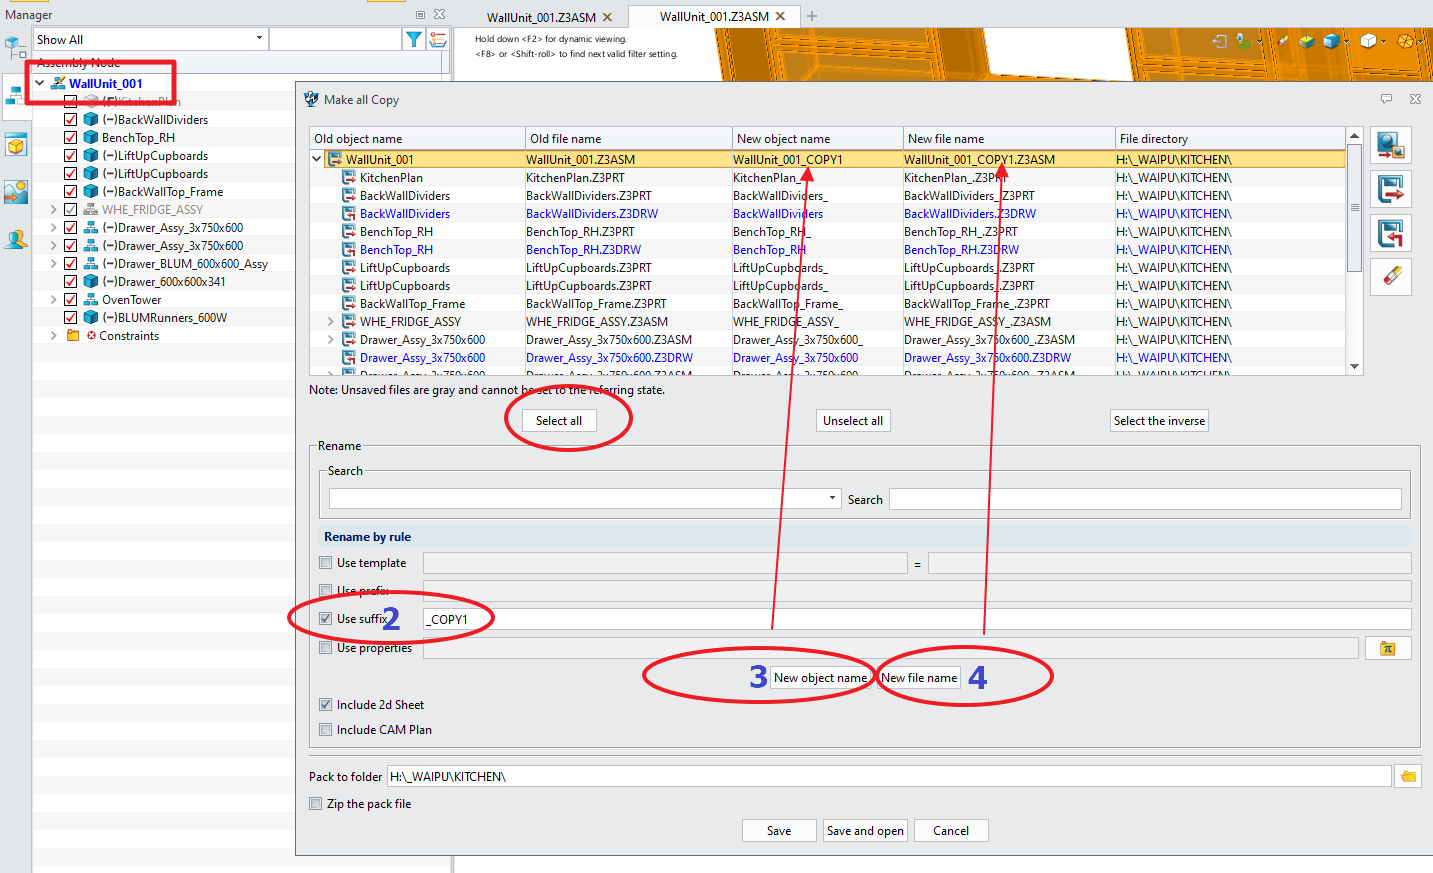Click the filter funnel icon in Manager
Viewport: 1433px width, 873px height.
413,39
